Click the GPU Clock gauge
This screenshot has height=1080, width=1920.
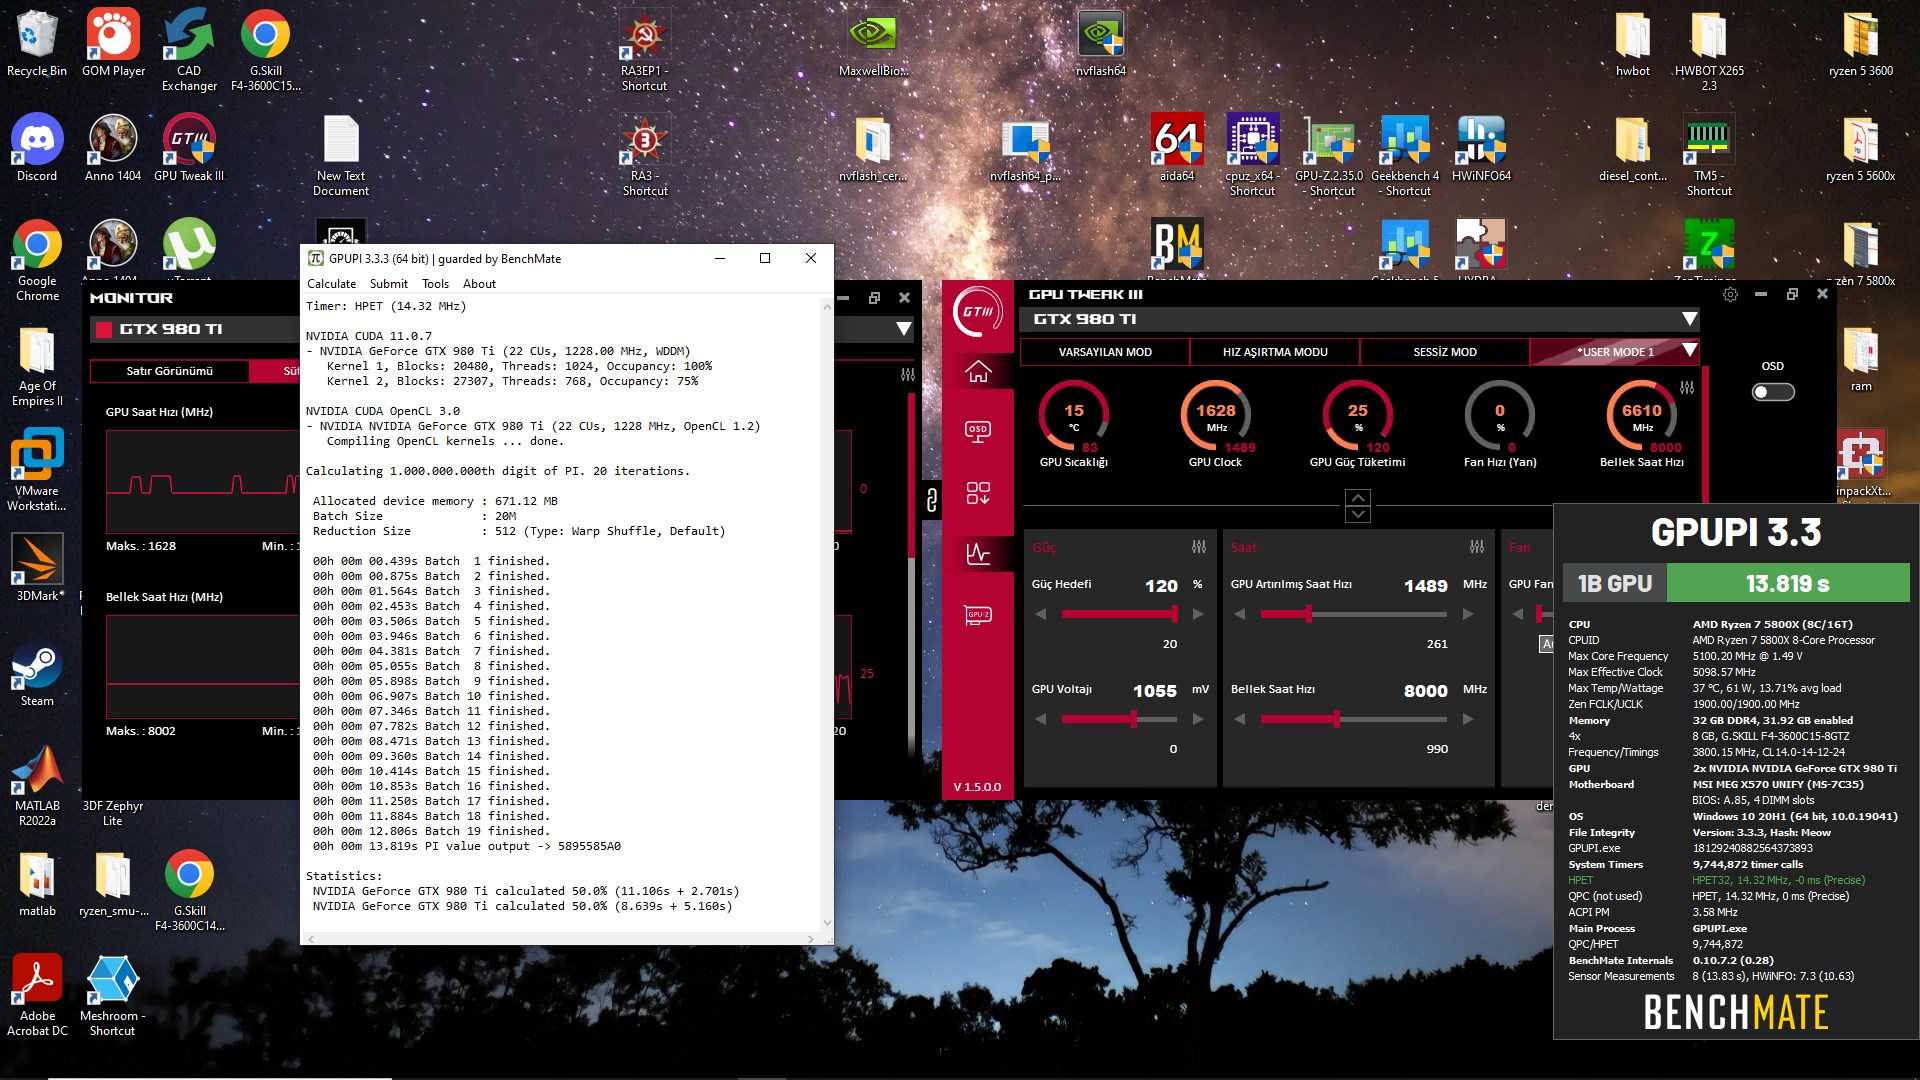tap(1215, 417)
